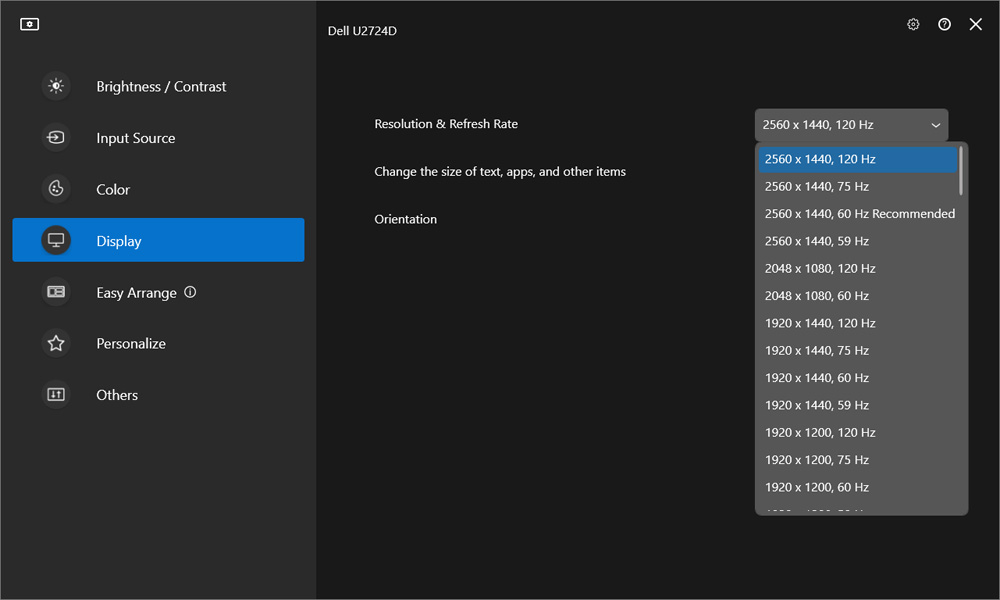Viewport: 1000px width, 600px height.
Task: Switch to the Color section
Action: (x=158, y=189)
